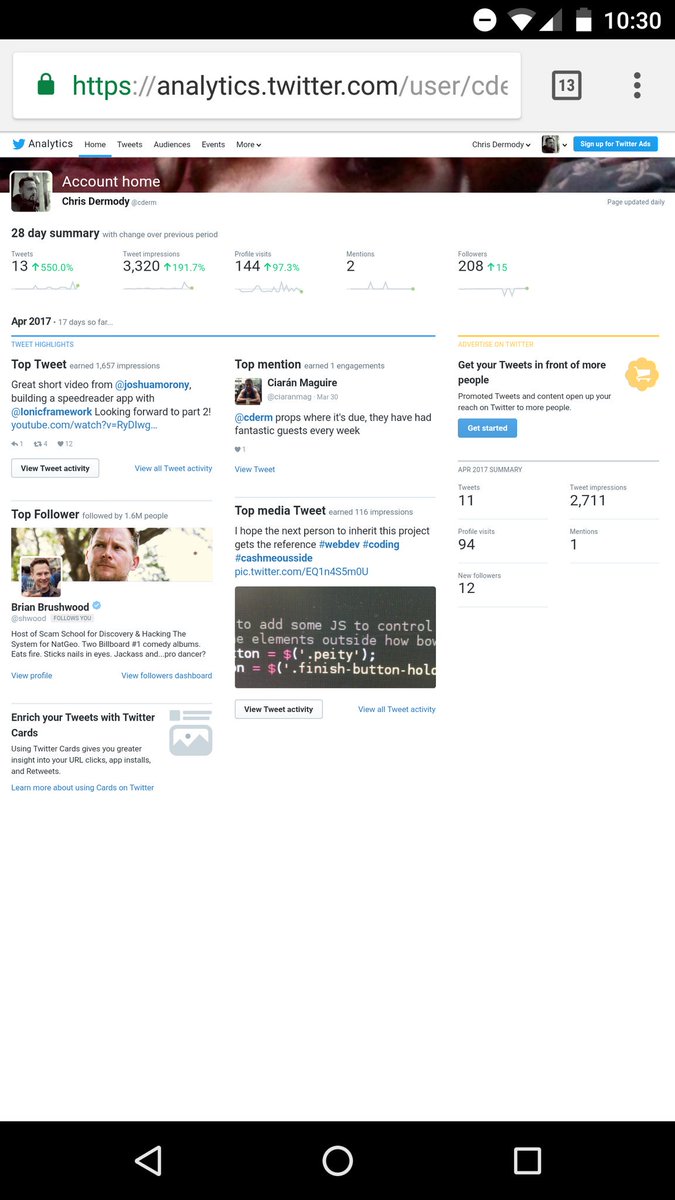Click Followers count 208
This screenshot has height=1200, width=675.
pyautogui.click(x=471, y=267)
